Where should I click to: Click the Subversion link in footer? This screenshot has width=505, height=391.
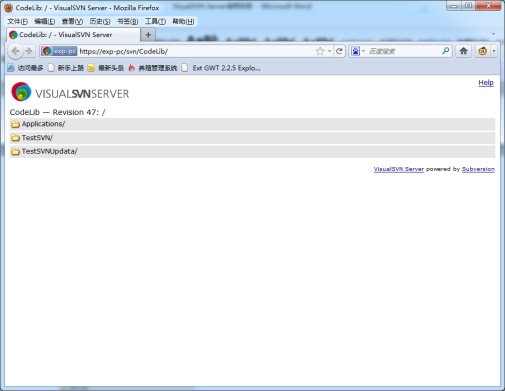point(478,169)
